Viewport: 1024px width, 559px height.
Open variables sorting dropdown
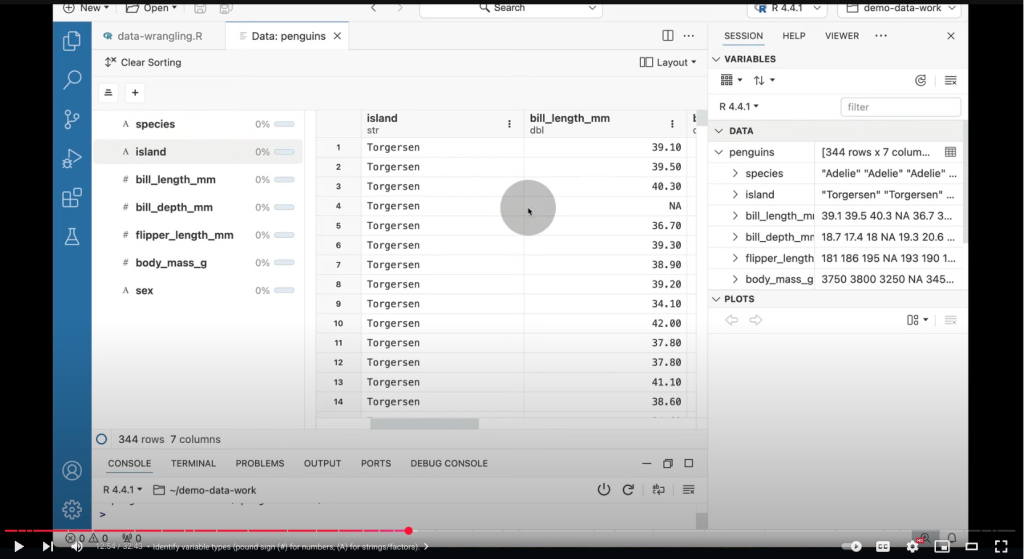click(764, 80)
